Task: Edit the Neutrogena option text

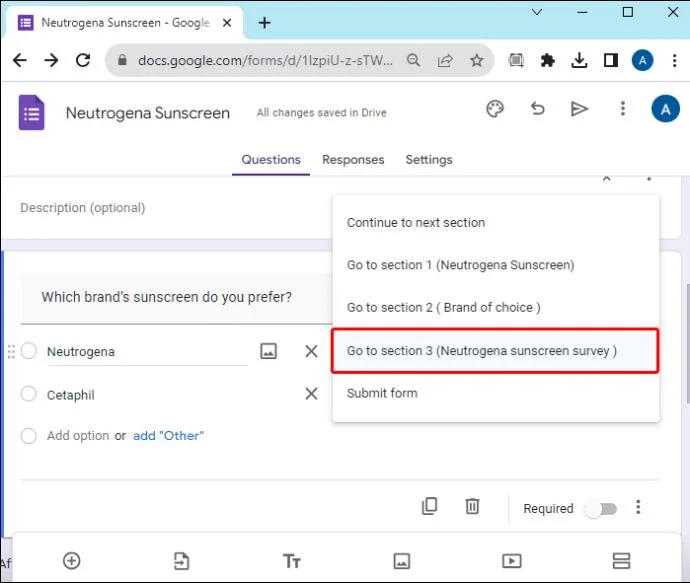Action: coord(147,352)
